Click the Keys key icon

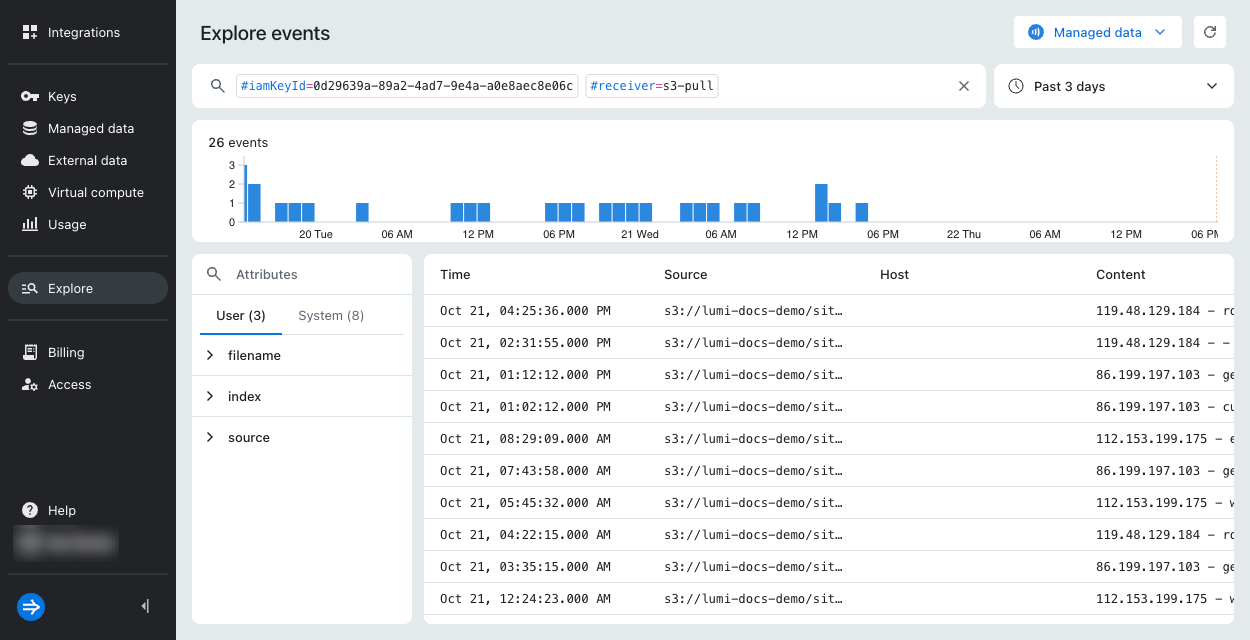point(30,96)
